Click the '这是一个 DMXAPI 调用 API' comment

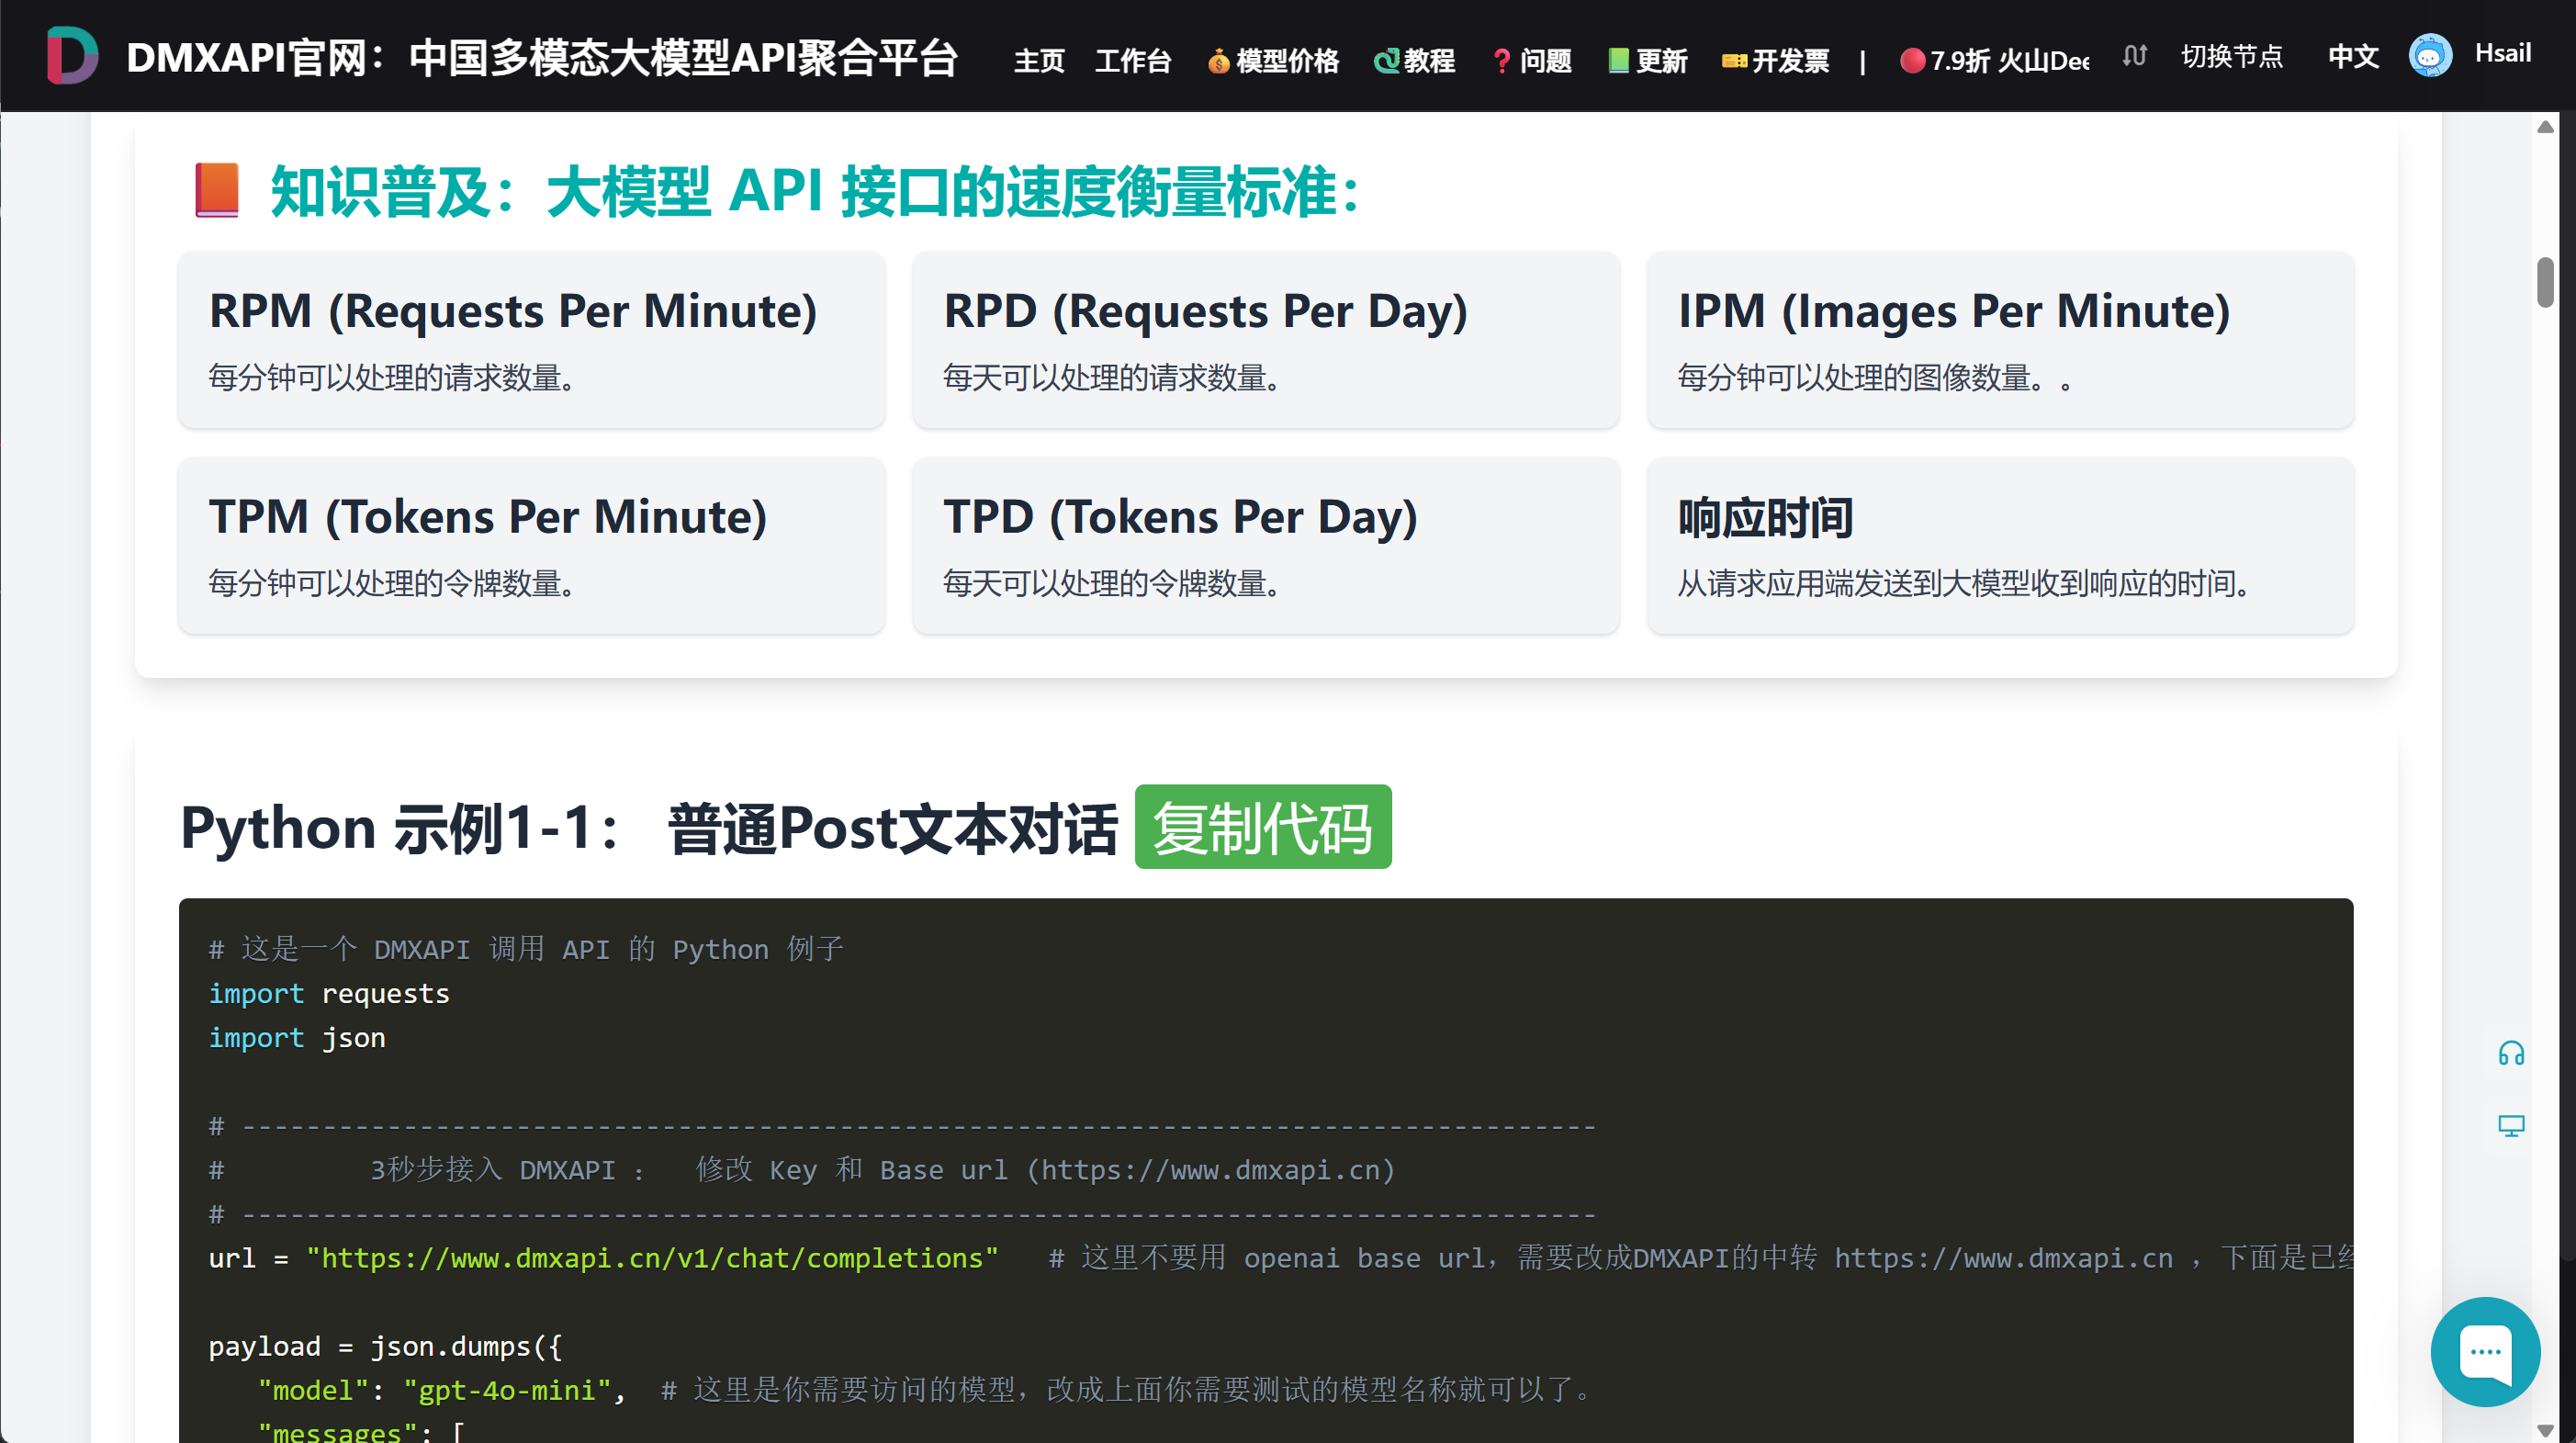pyautogui.click(x=526, y=949)
